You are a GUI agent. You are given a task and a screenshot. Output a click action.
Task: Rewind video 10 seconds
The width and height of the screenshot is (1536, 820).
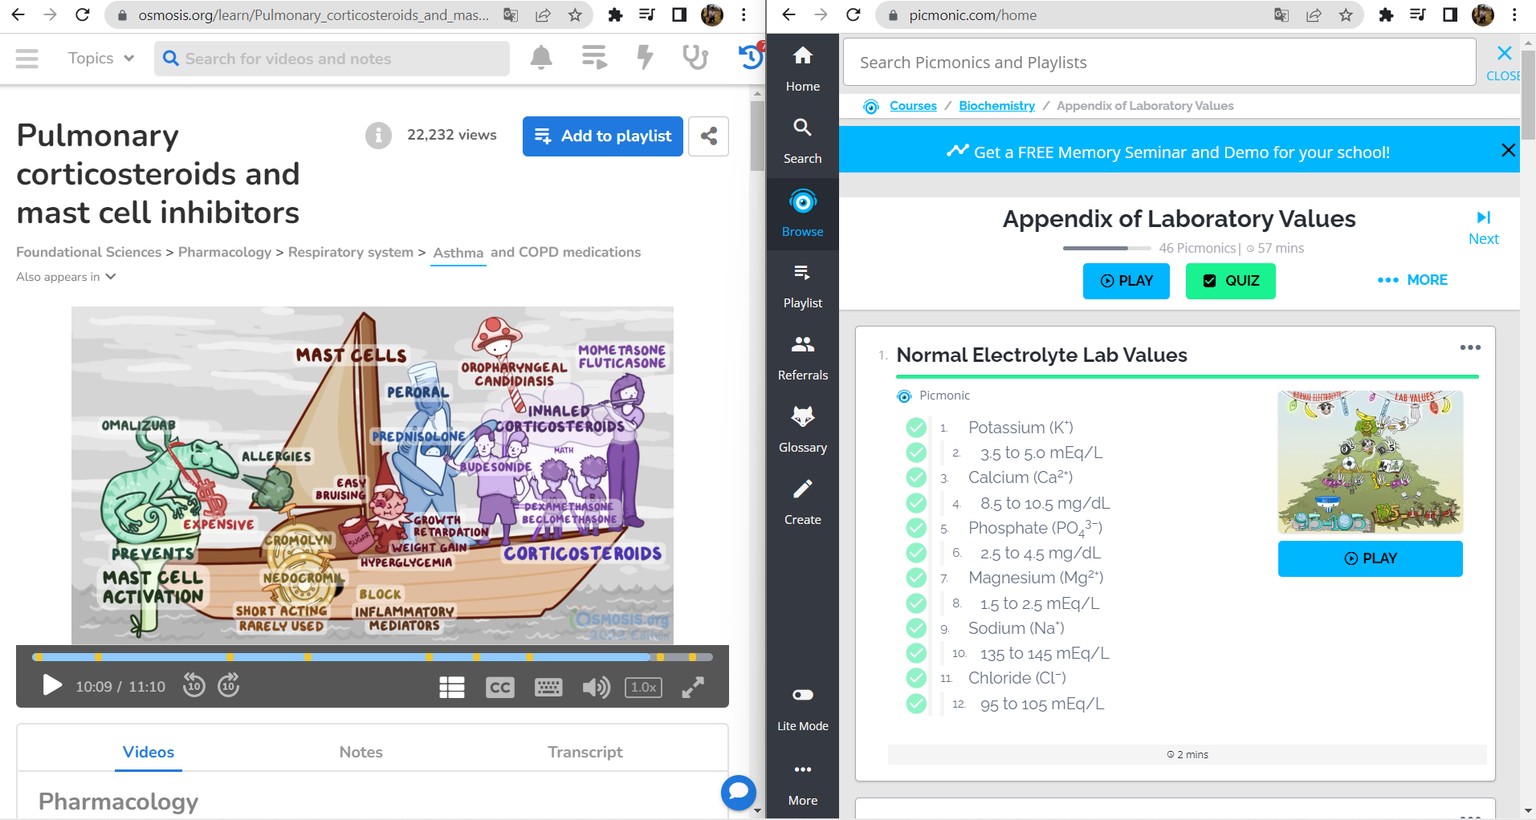click(x=194, y=686)
